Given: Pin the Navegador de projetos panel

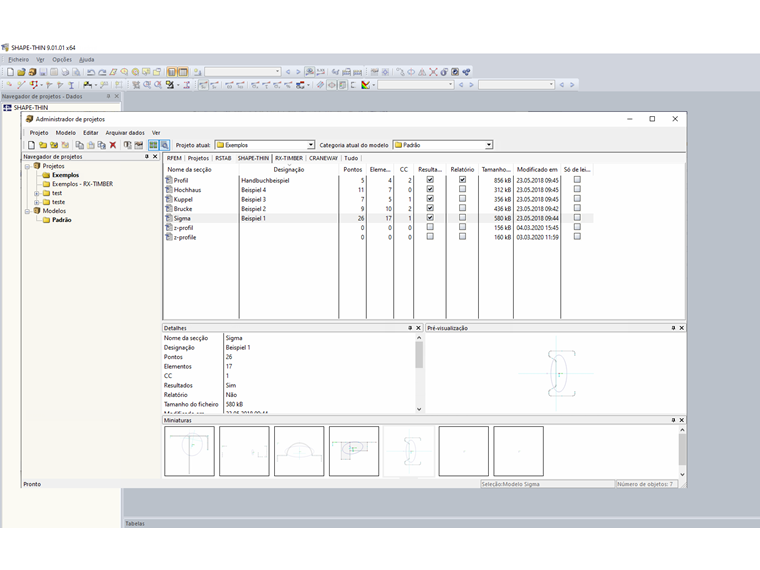Looking at the screenshot, I should click(x=147, y=157).
